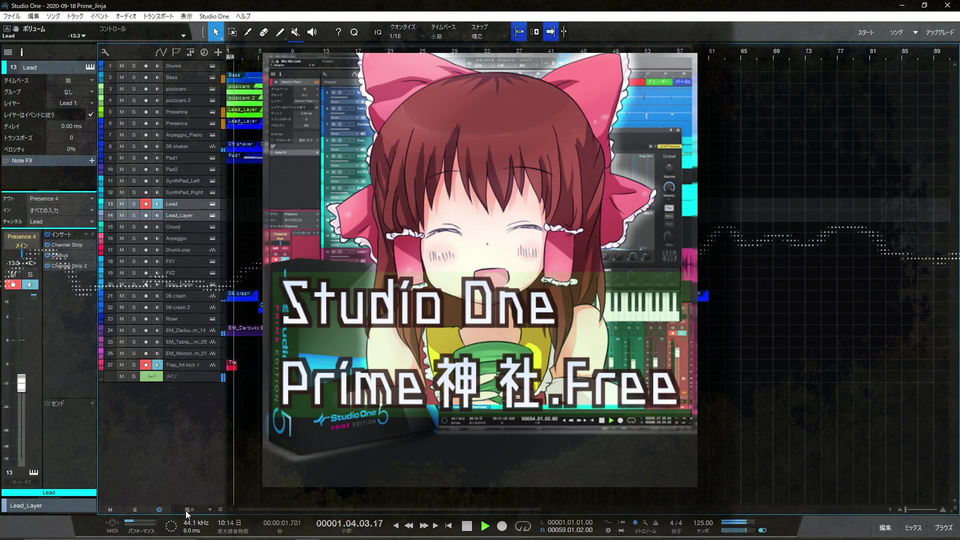Open the track list hamburger icon
This screenshot has width=960, height=540.
8,53
